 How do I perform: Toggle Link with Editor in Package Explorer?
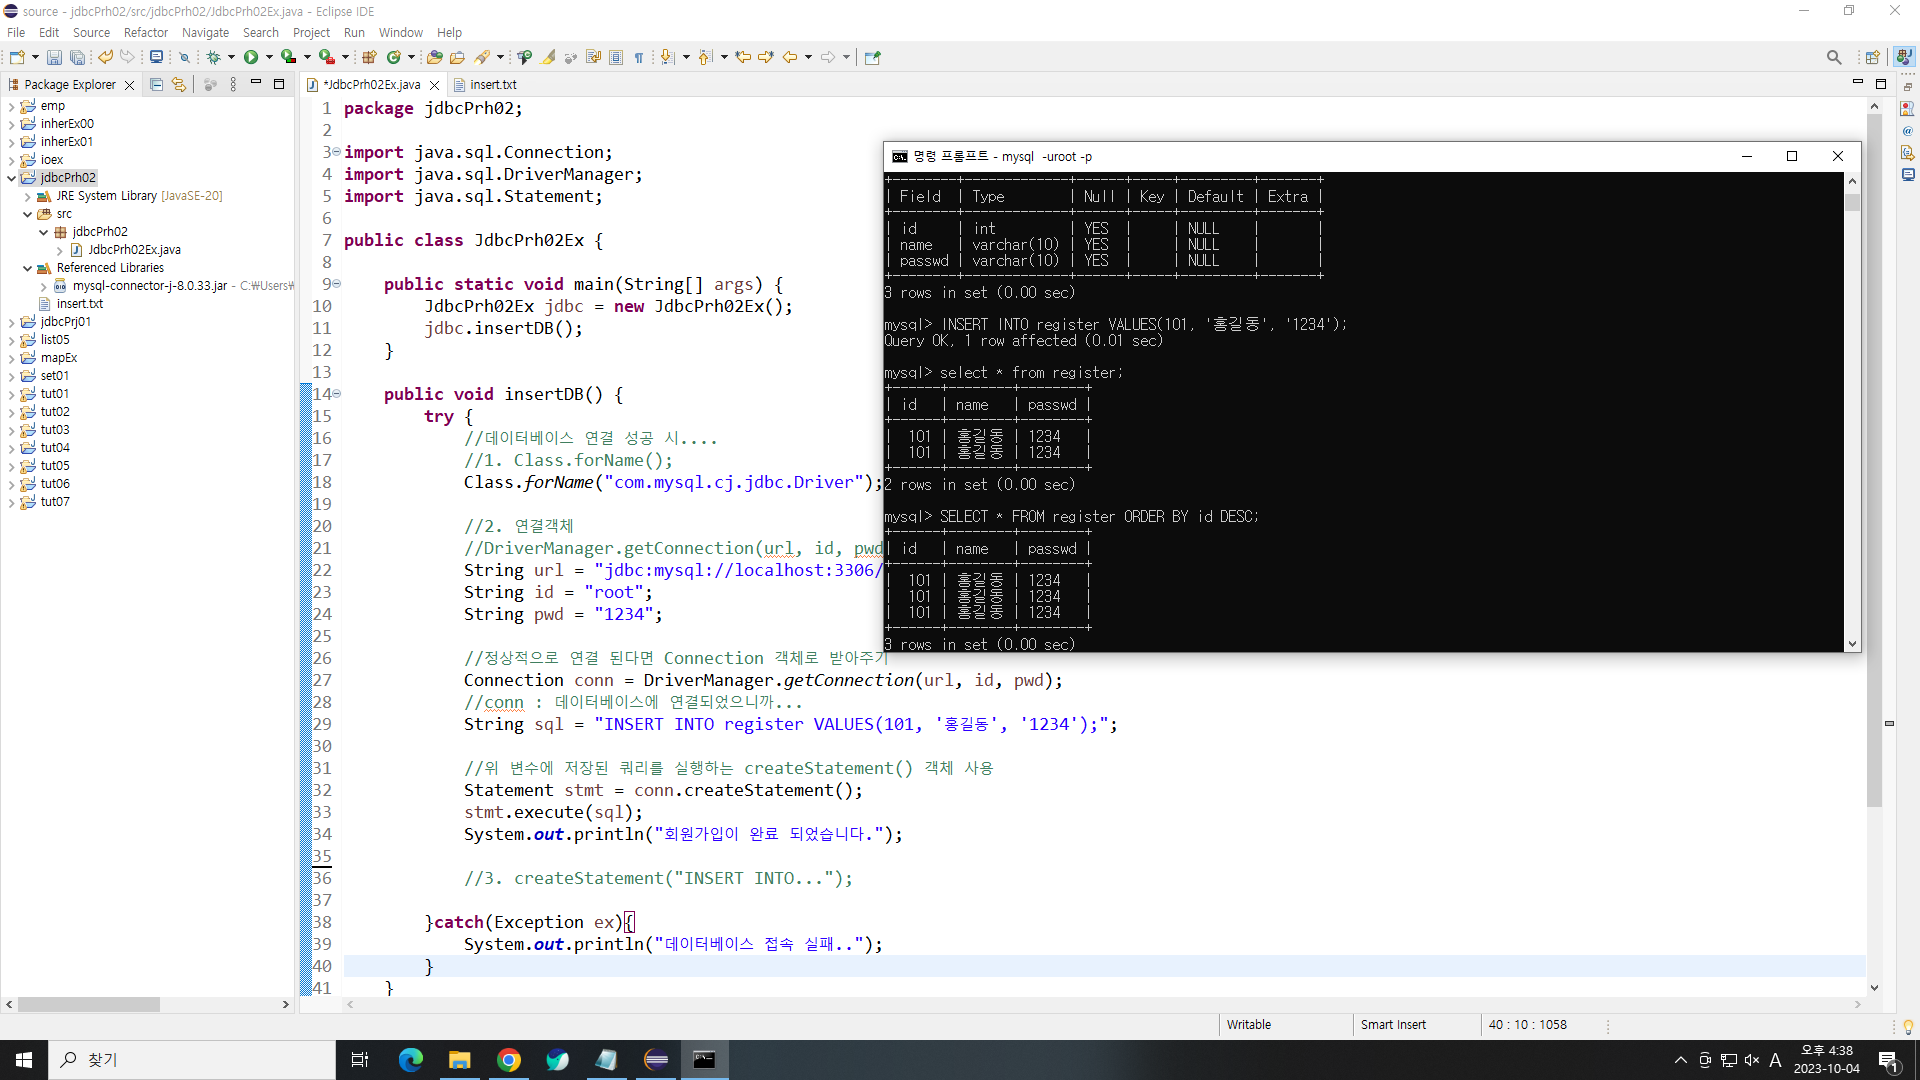coord(179,85)
